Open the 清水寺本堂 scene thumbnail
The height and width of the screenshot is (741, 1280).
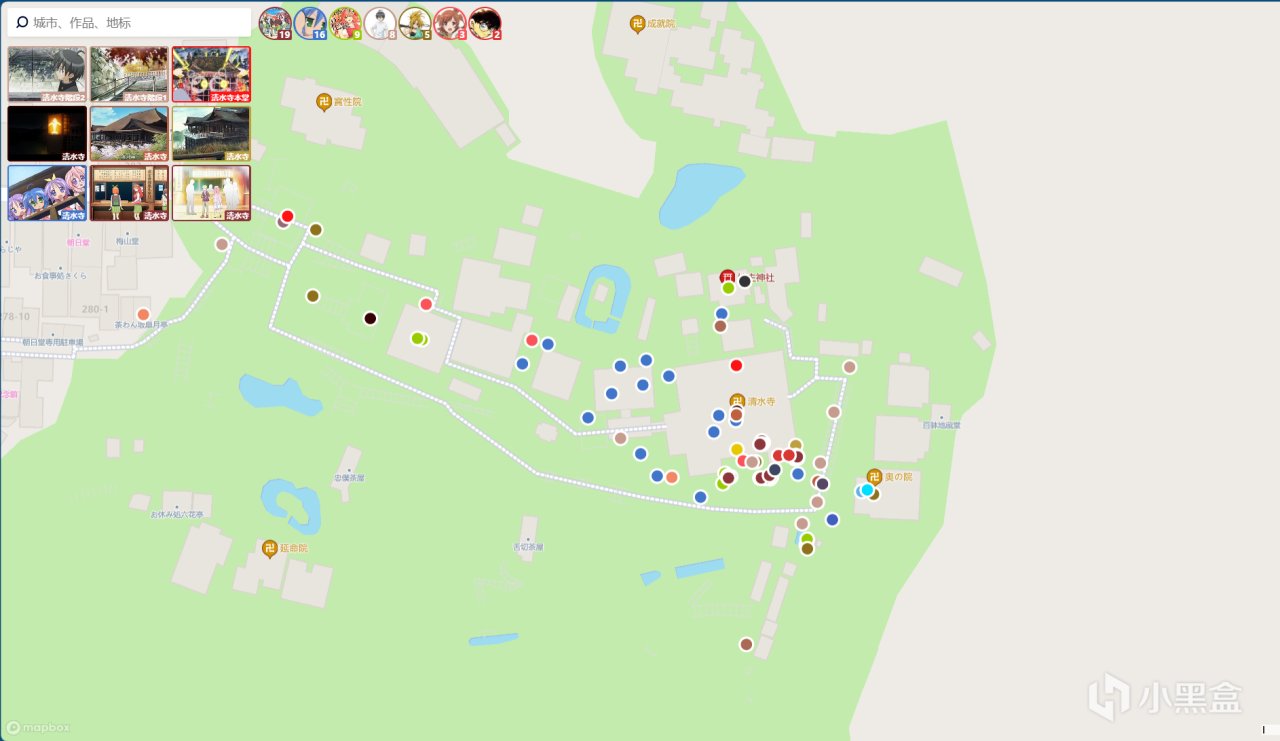click(211, 74)
